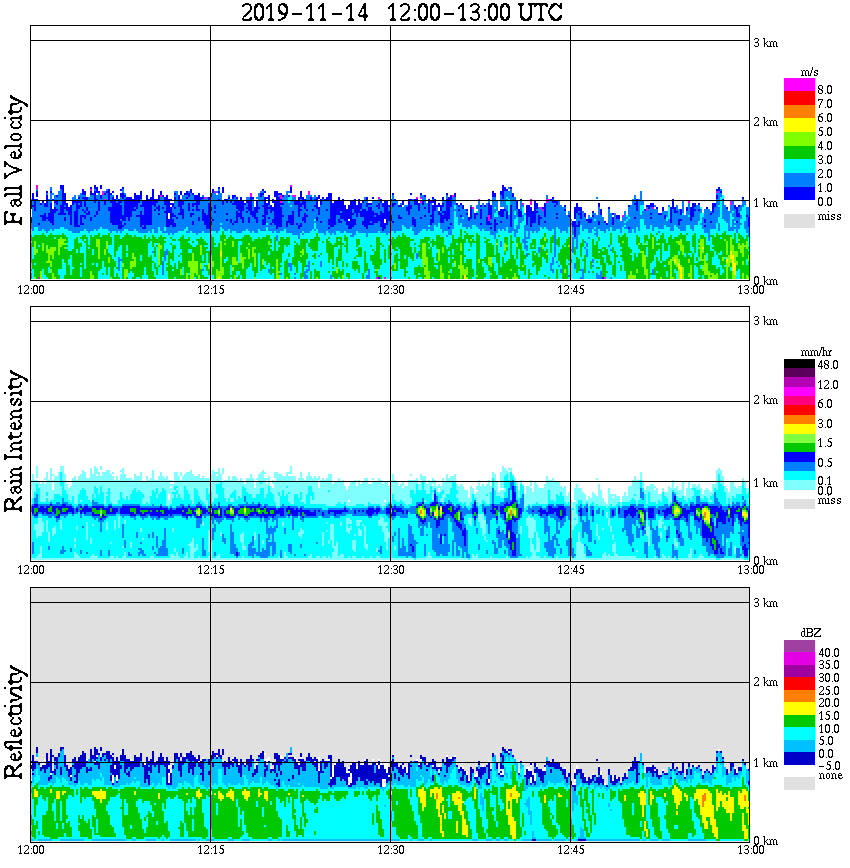Click the Reflectivity plot area between 12:30 and 12:45
Screen dimensions: 850x868
[x=481, y=714]
